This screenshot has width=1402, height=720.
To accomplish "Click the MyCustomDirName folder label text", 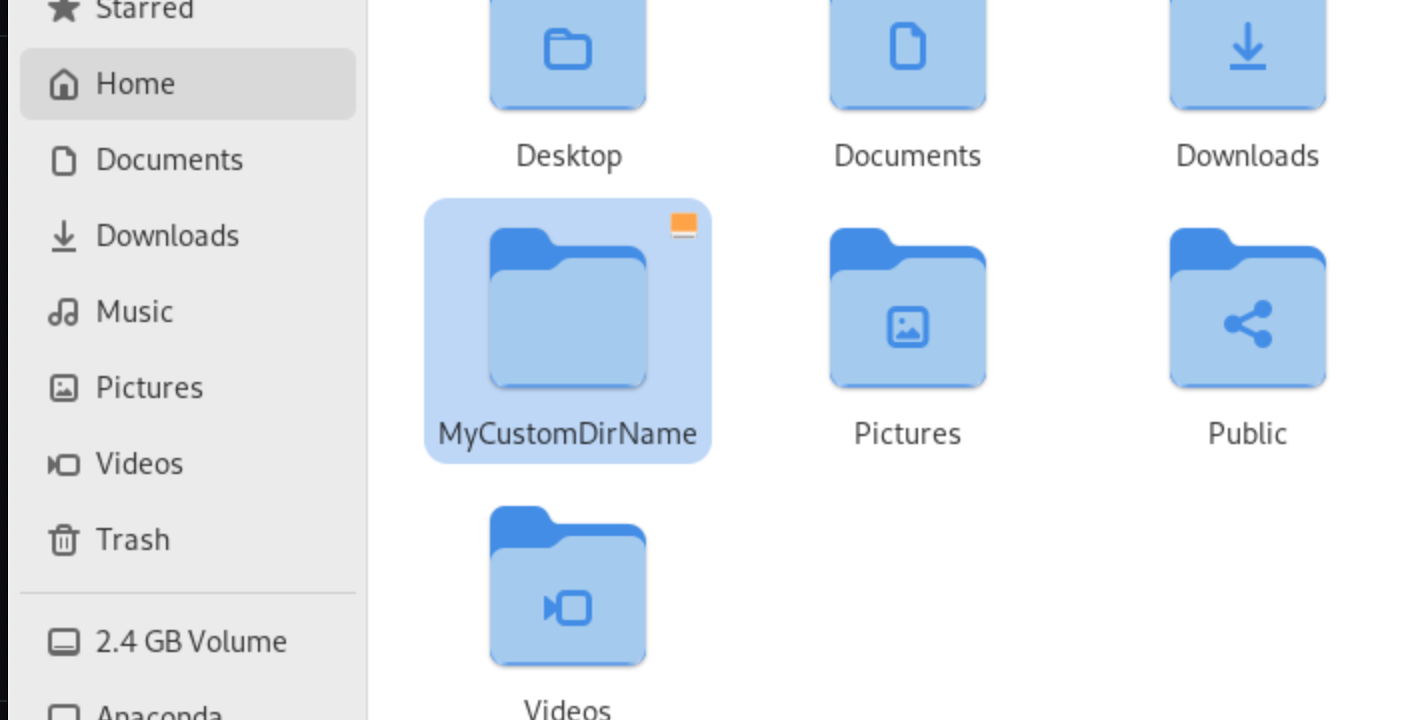I will click(567, 434).
